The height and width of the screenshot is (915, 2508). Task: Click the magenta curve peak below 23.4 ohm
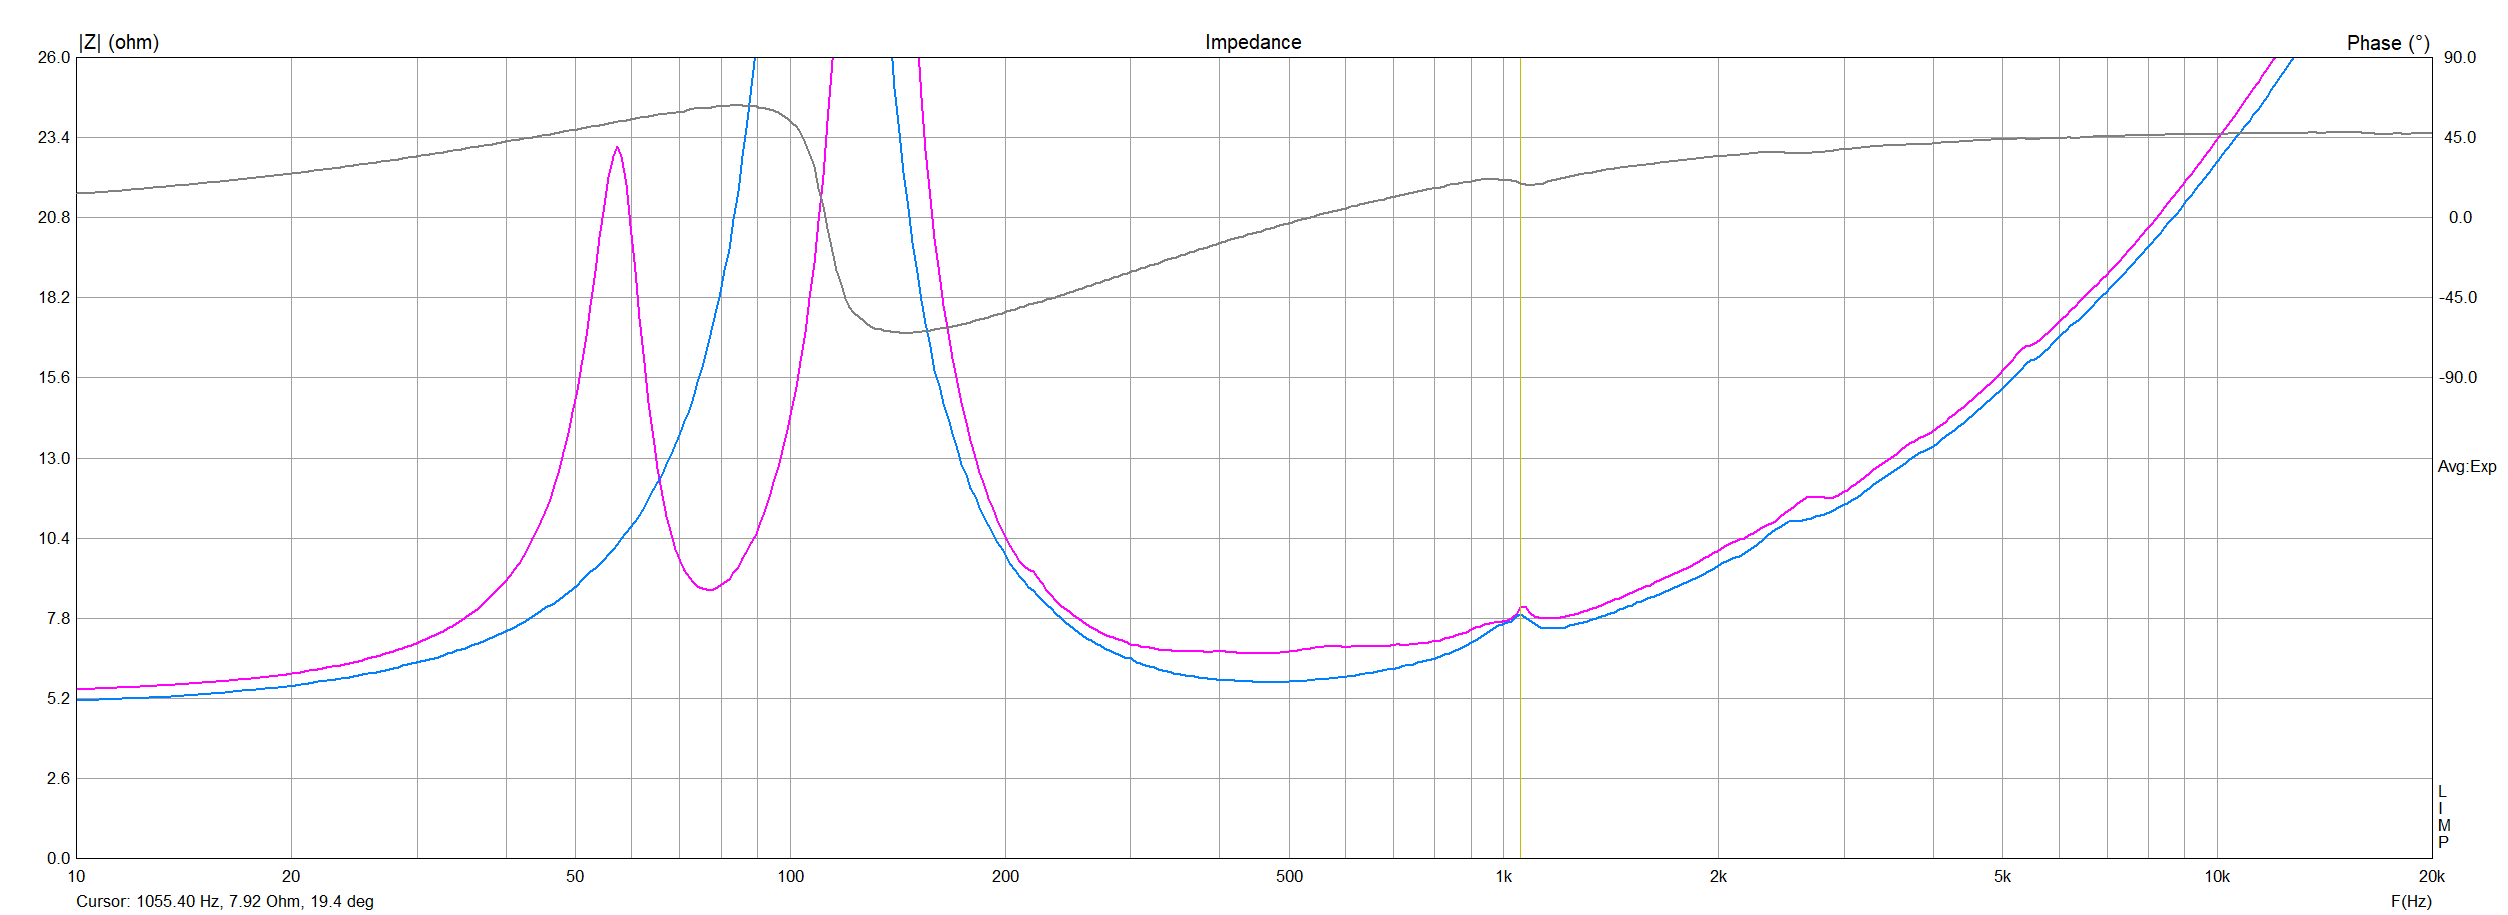(x=617, y=148)
